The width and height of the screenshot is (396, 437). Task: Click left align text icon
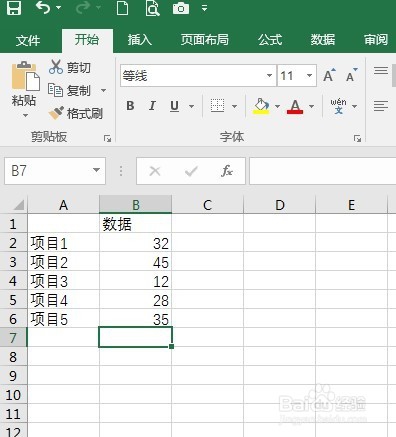click(381, 106)
